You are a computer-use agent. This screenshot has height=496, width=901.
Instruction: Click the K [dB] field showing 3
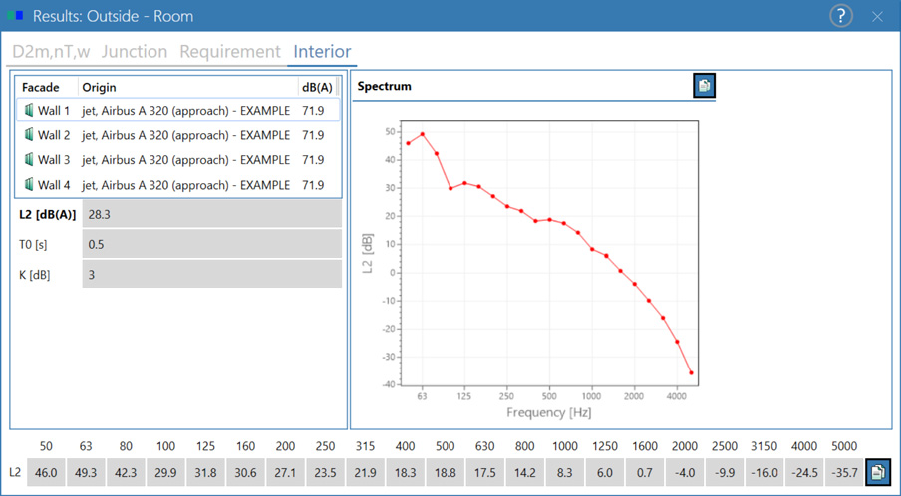[212, 275]
